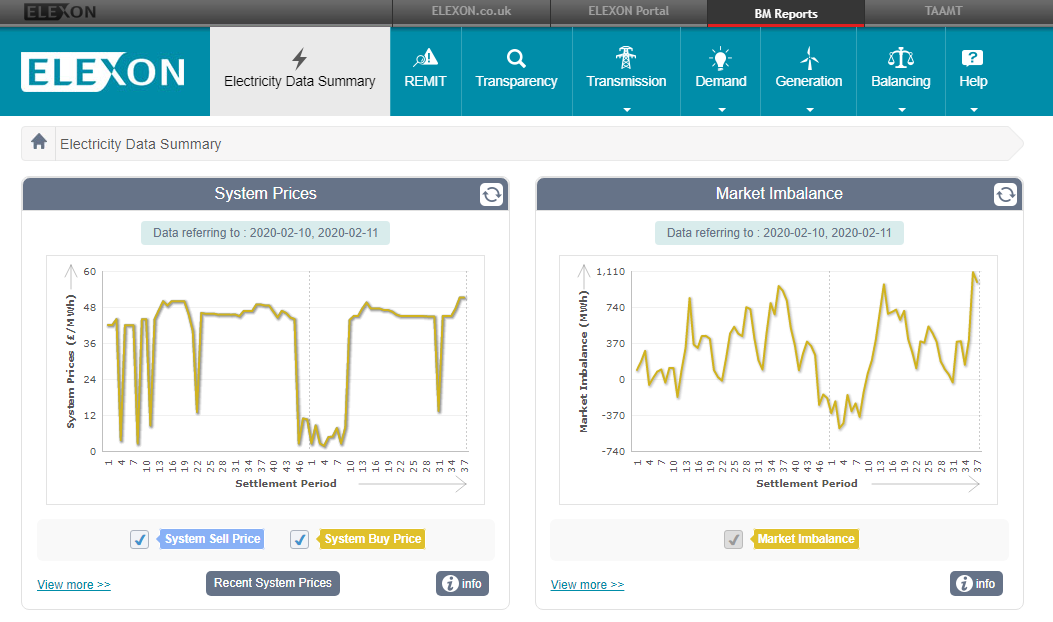Image resolution: width=1053 pixels, height=622 pixels.
Task: Click the System Buy Price yellow legend label
Action: coord(373,539)
